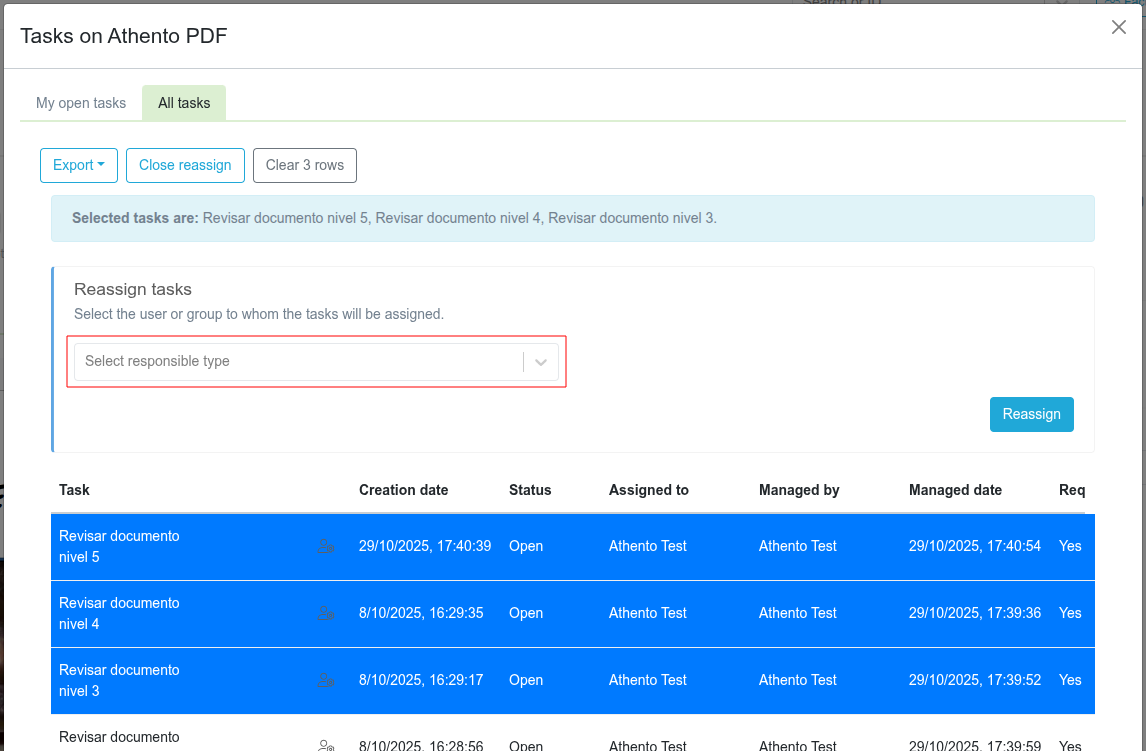This screenshot has width=1146, height=751.
Task: Click the user icon in the unselected row
Action: click(325, 745)
